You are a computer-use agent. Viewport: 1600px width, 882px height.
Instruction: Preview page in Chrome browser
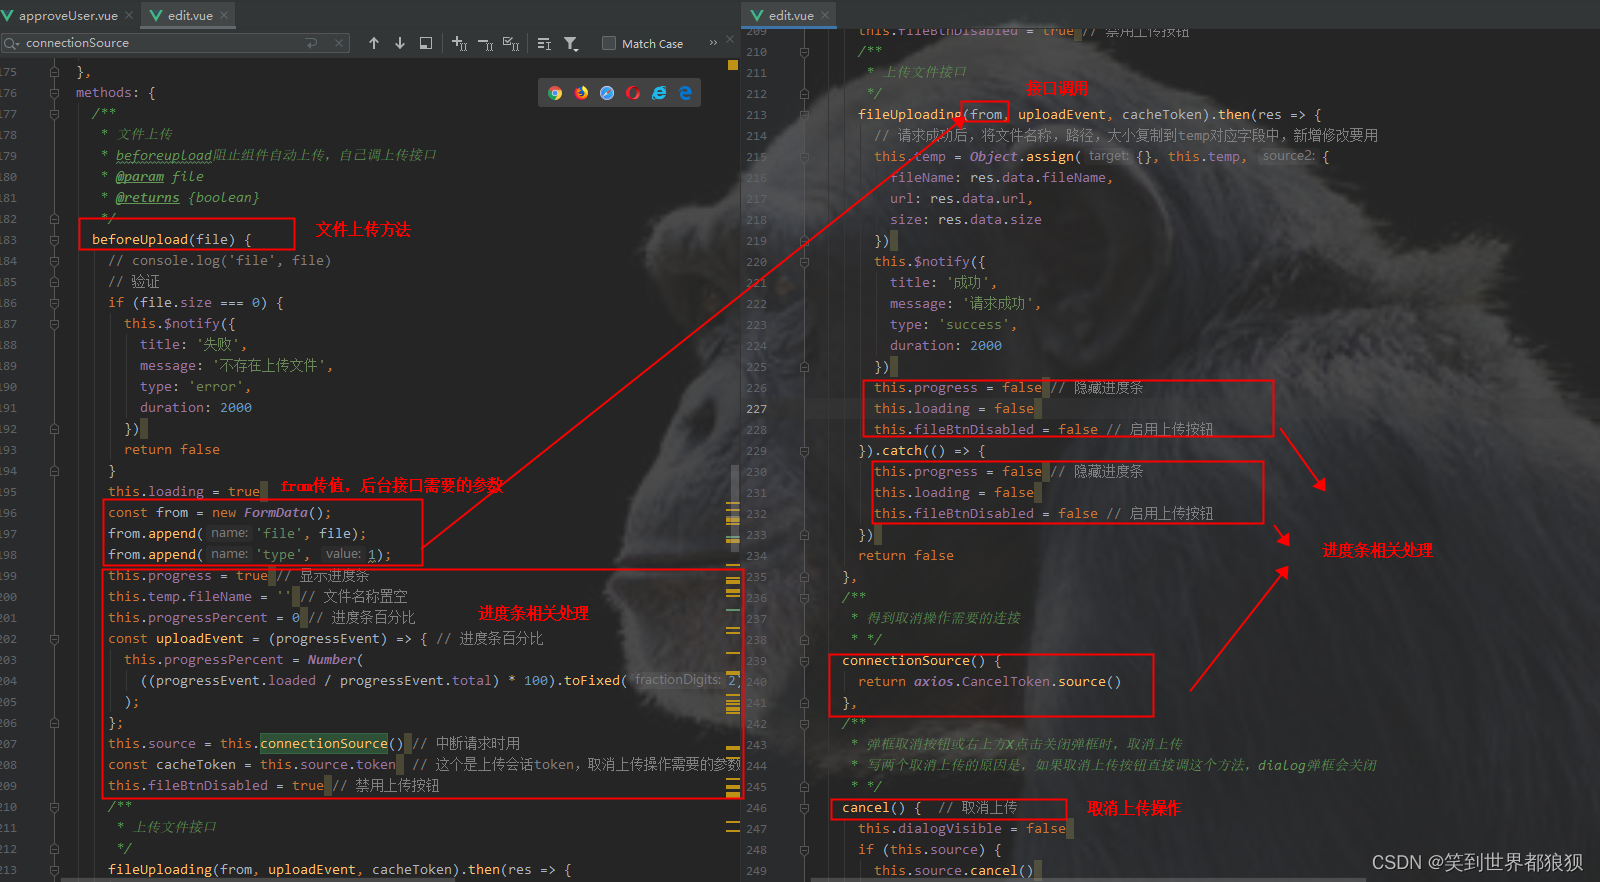[x=555, y=93]
